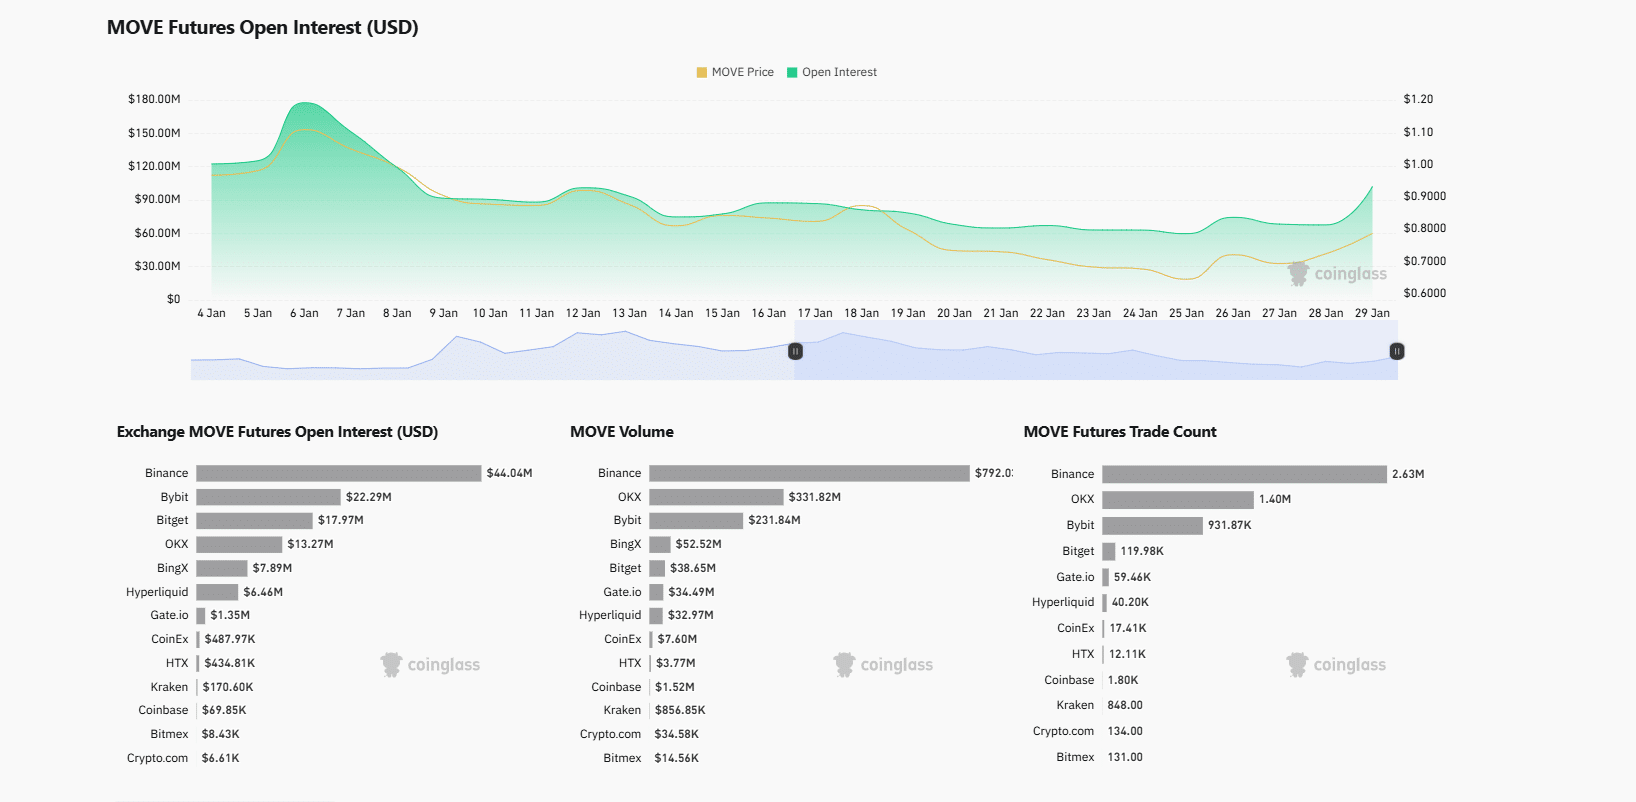This screenshot has width=1636, height=802.
Task: Click the $434.81K HTX value
Action: pos(230,663)
